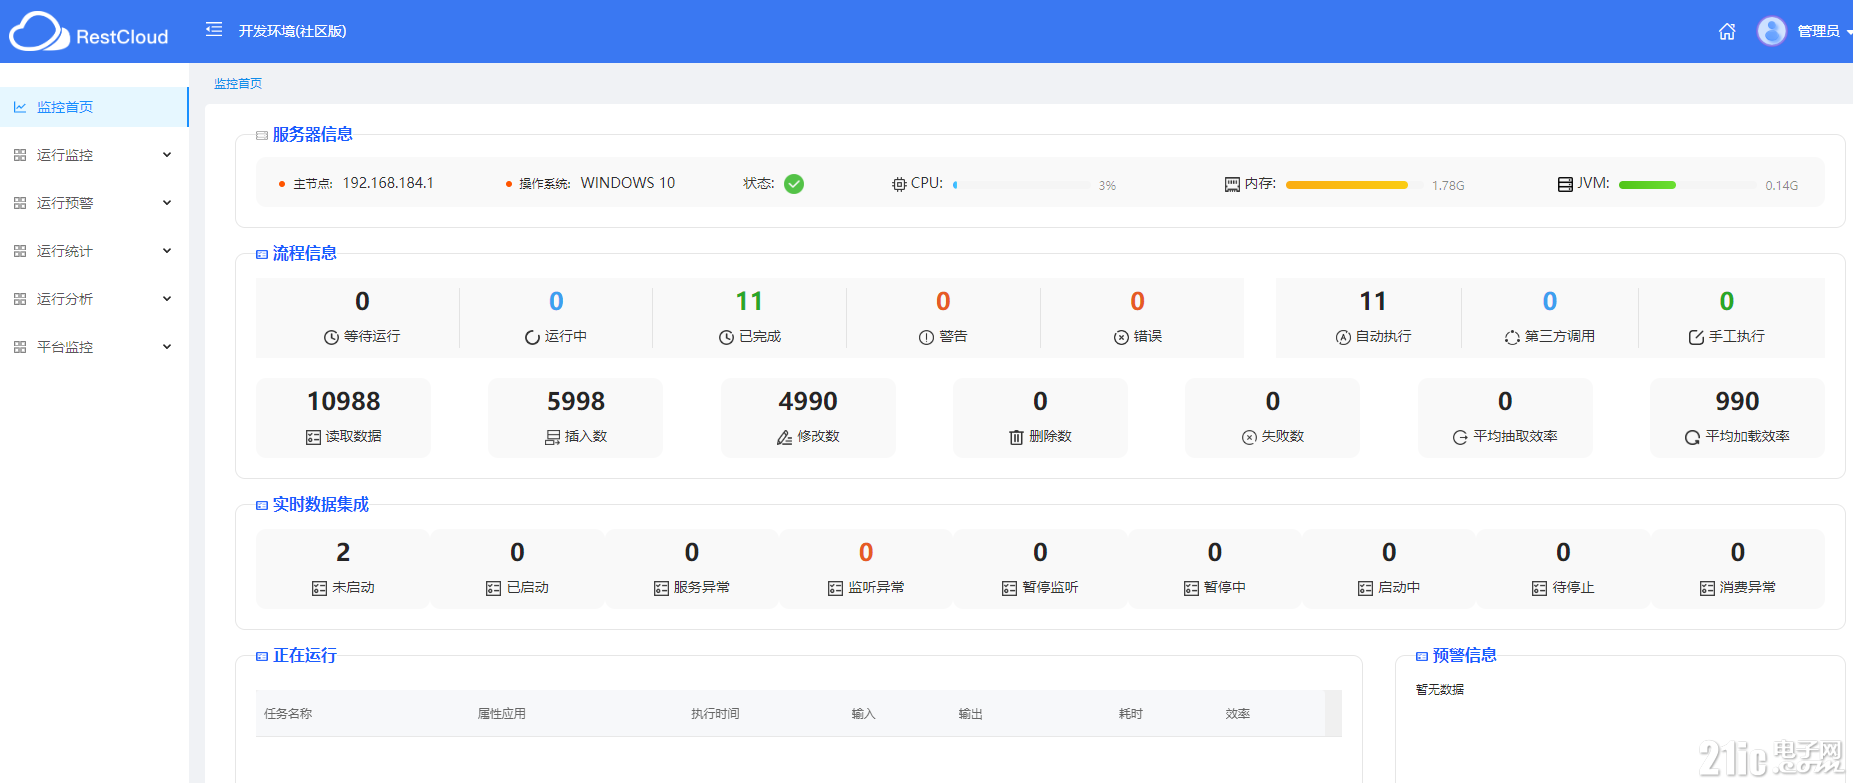Viewport: 1853px width, 783px height.
Task: Click the grid icon next to 平台监控
Action: [x=20, y=347]
